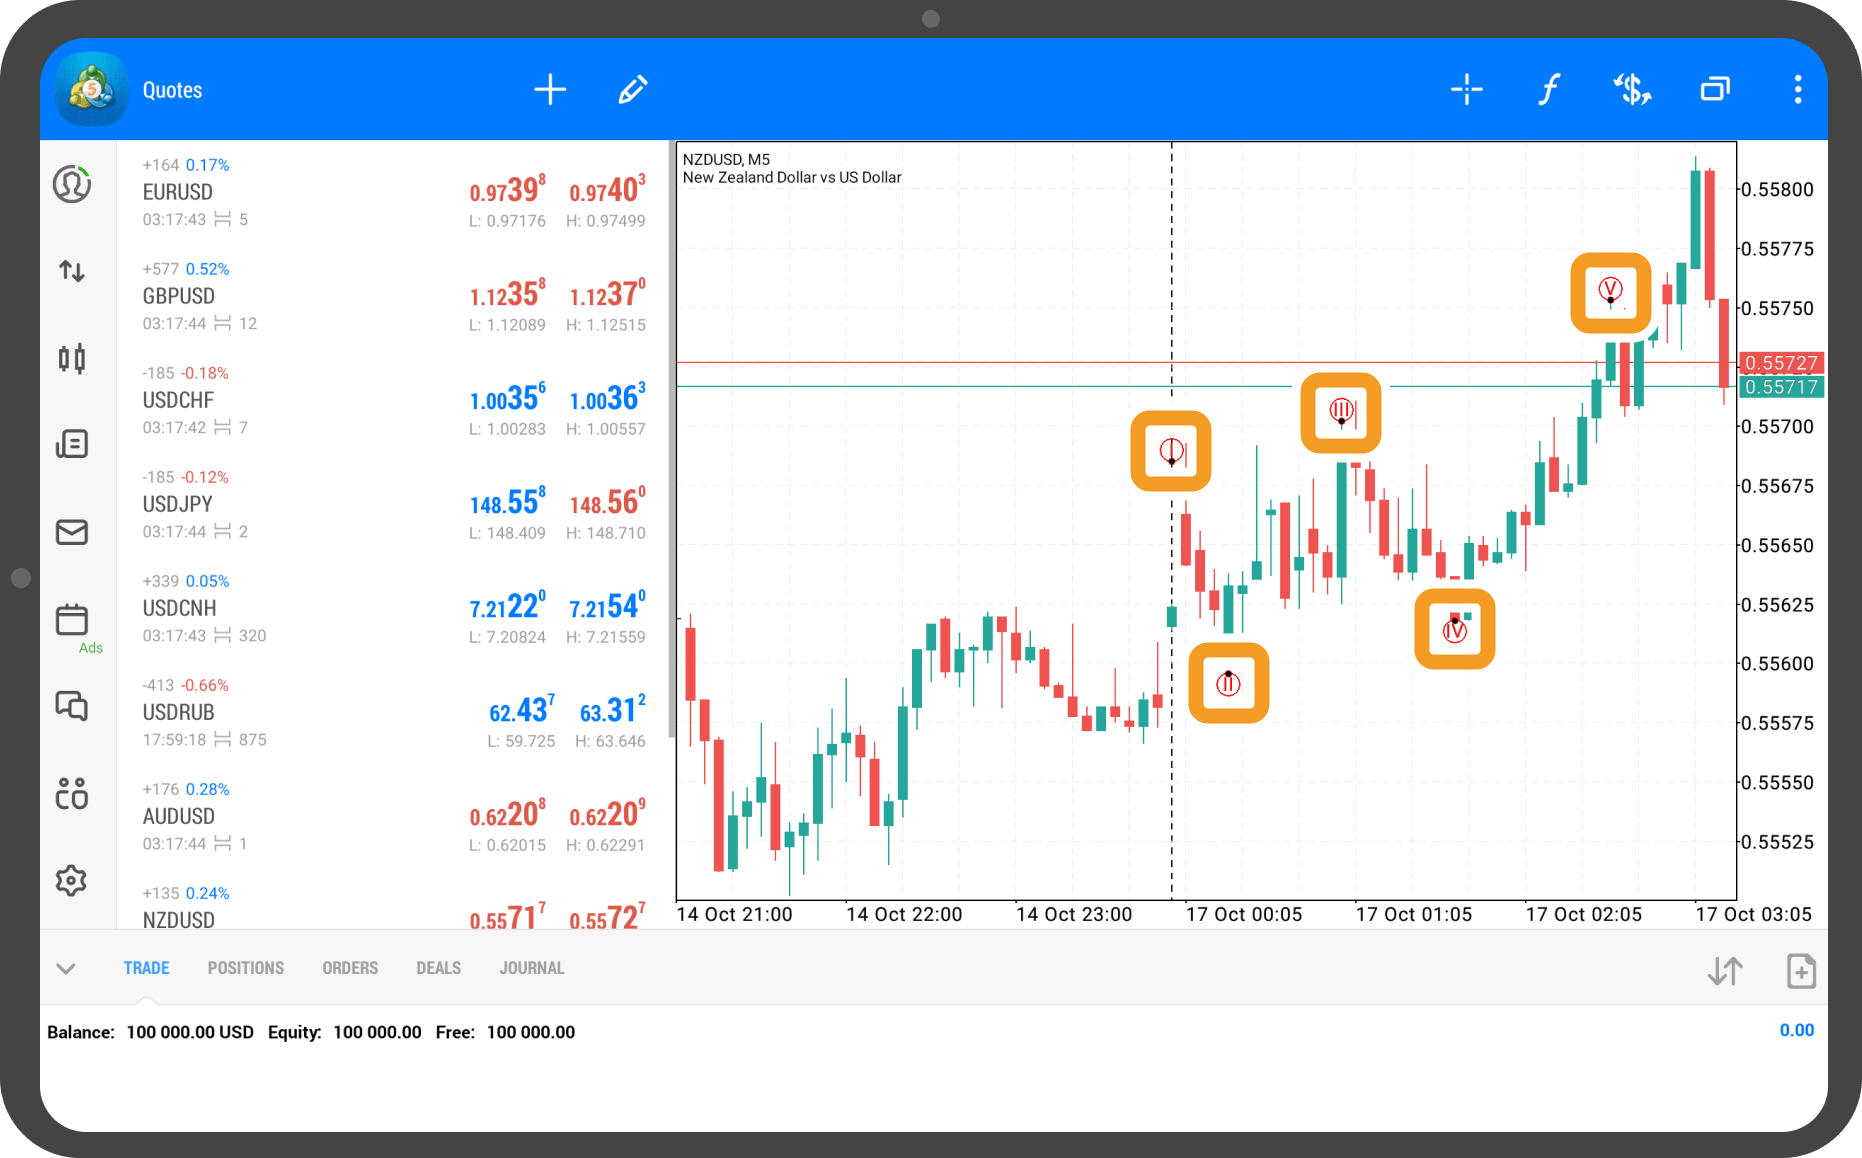The image size is (1862, 1158).
Task: Sort trades with up-down arrows icon
Action: pyautogui.click(x=1725, y=971)
